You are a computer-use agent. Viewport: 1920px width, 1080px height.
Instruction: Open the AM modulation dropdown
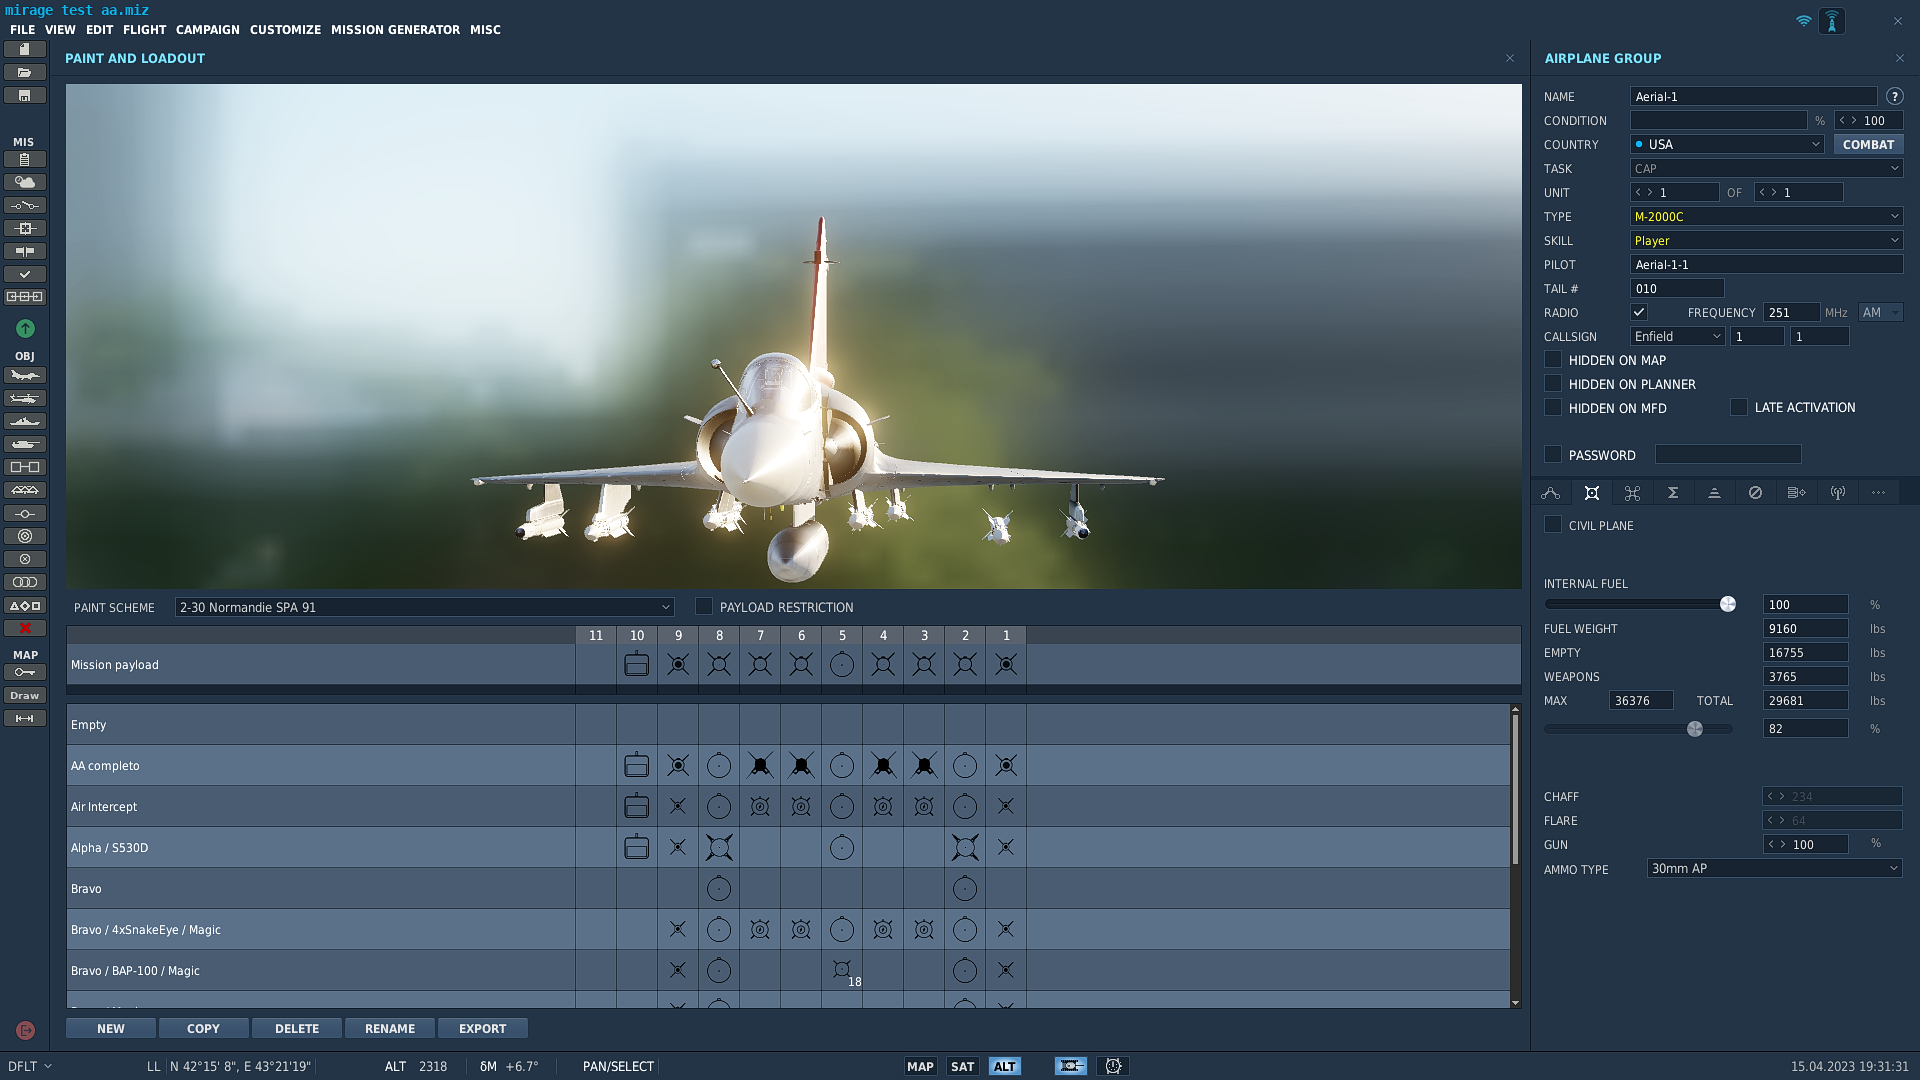click(x=1880, y=312)
